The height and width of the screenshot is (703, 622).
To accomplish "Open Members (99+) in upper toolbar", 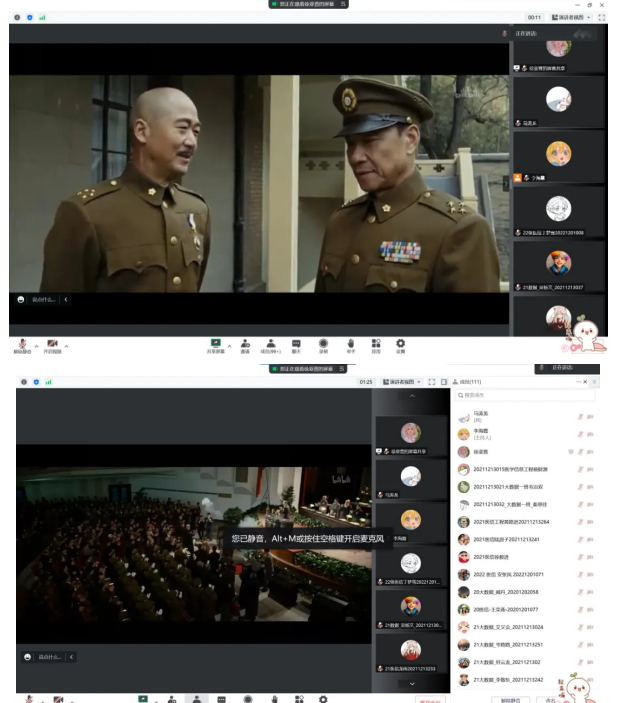I will point(271,346).
